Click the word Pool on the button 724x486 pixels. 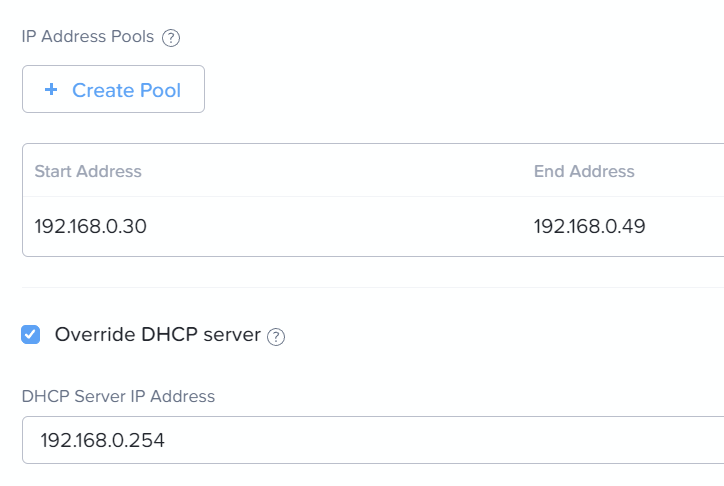160,90
